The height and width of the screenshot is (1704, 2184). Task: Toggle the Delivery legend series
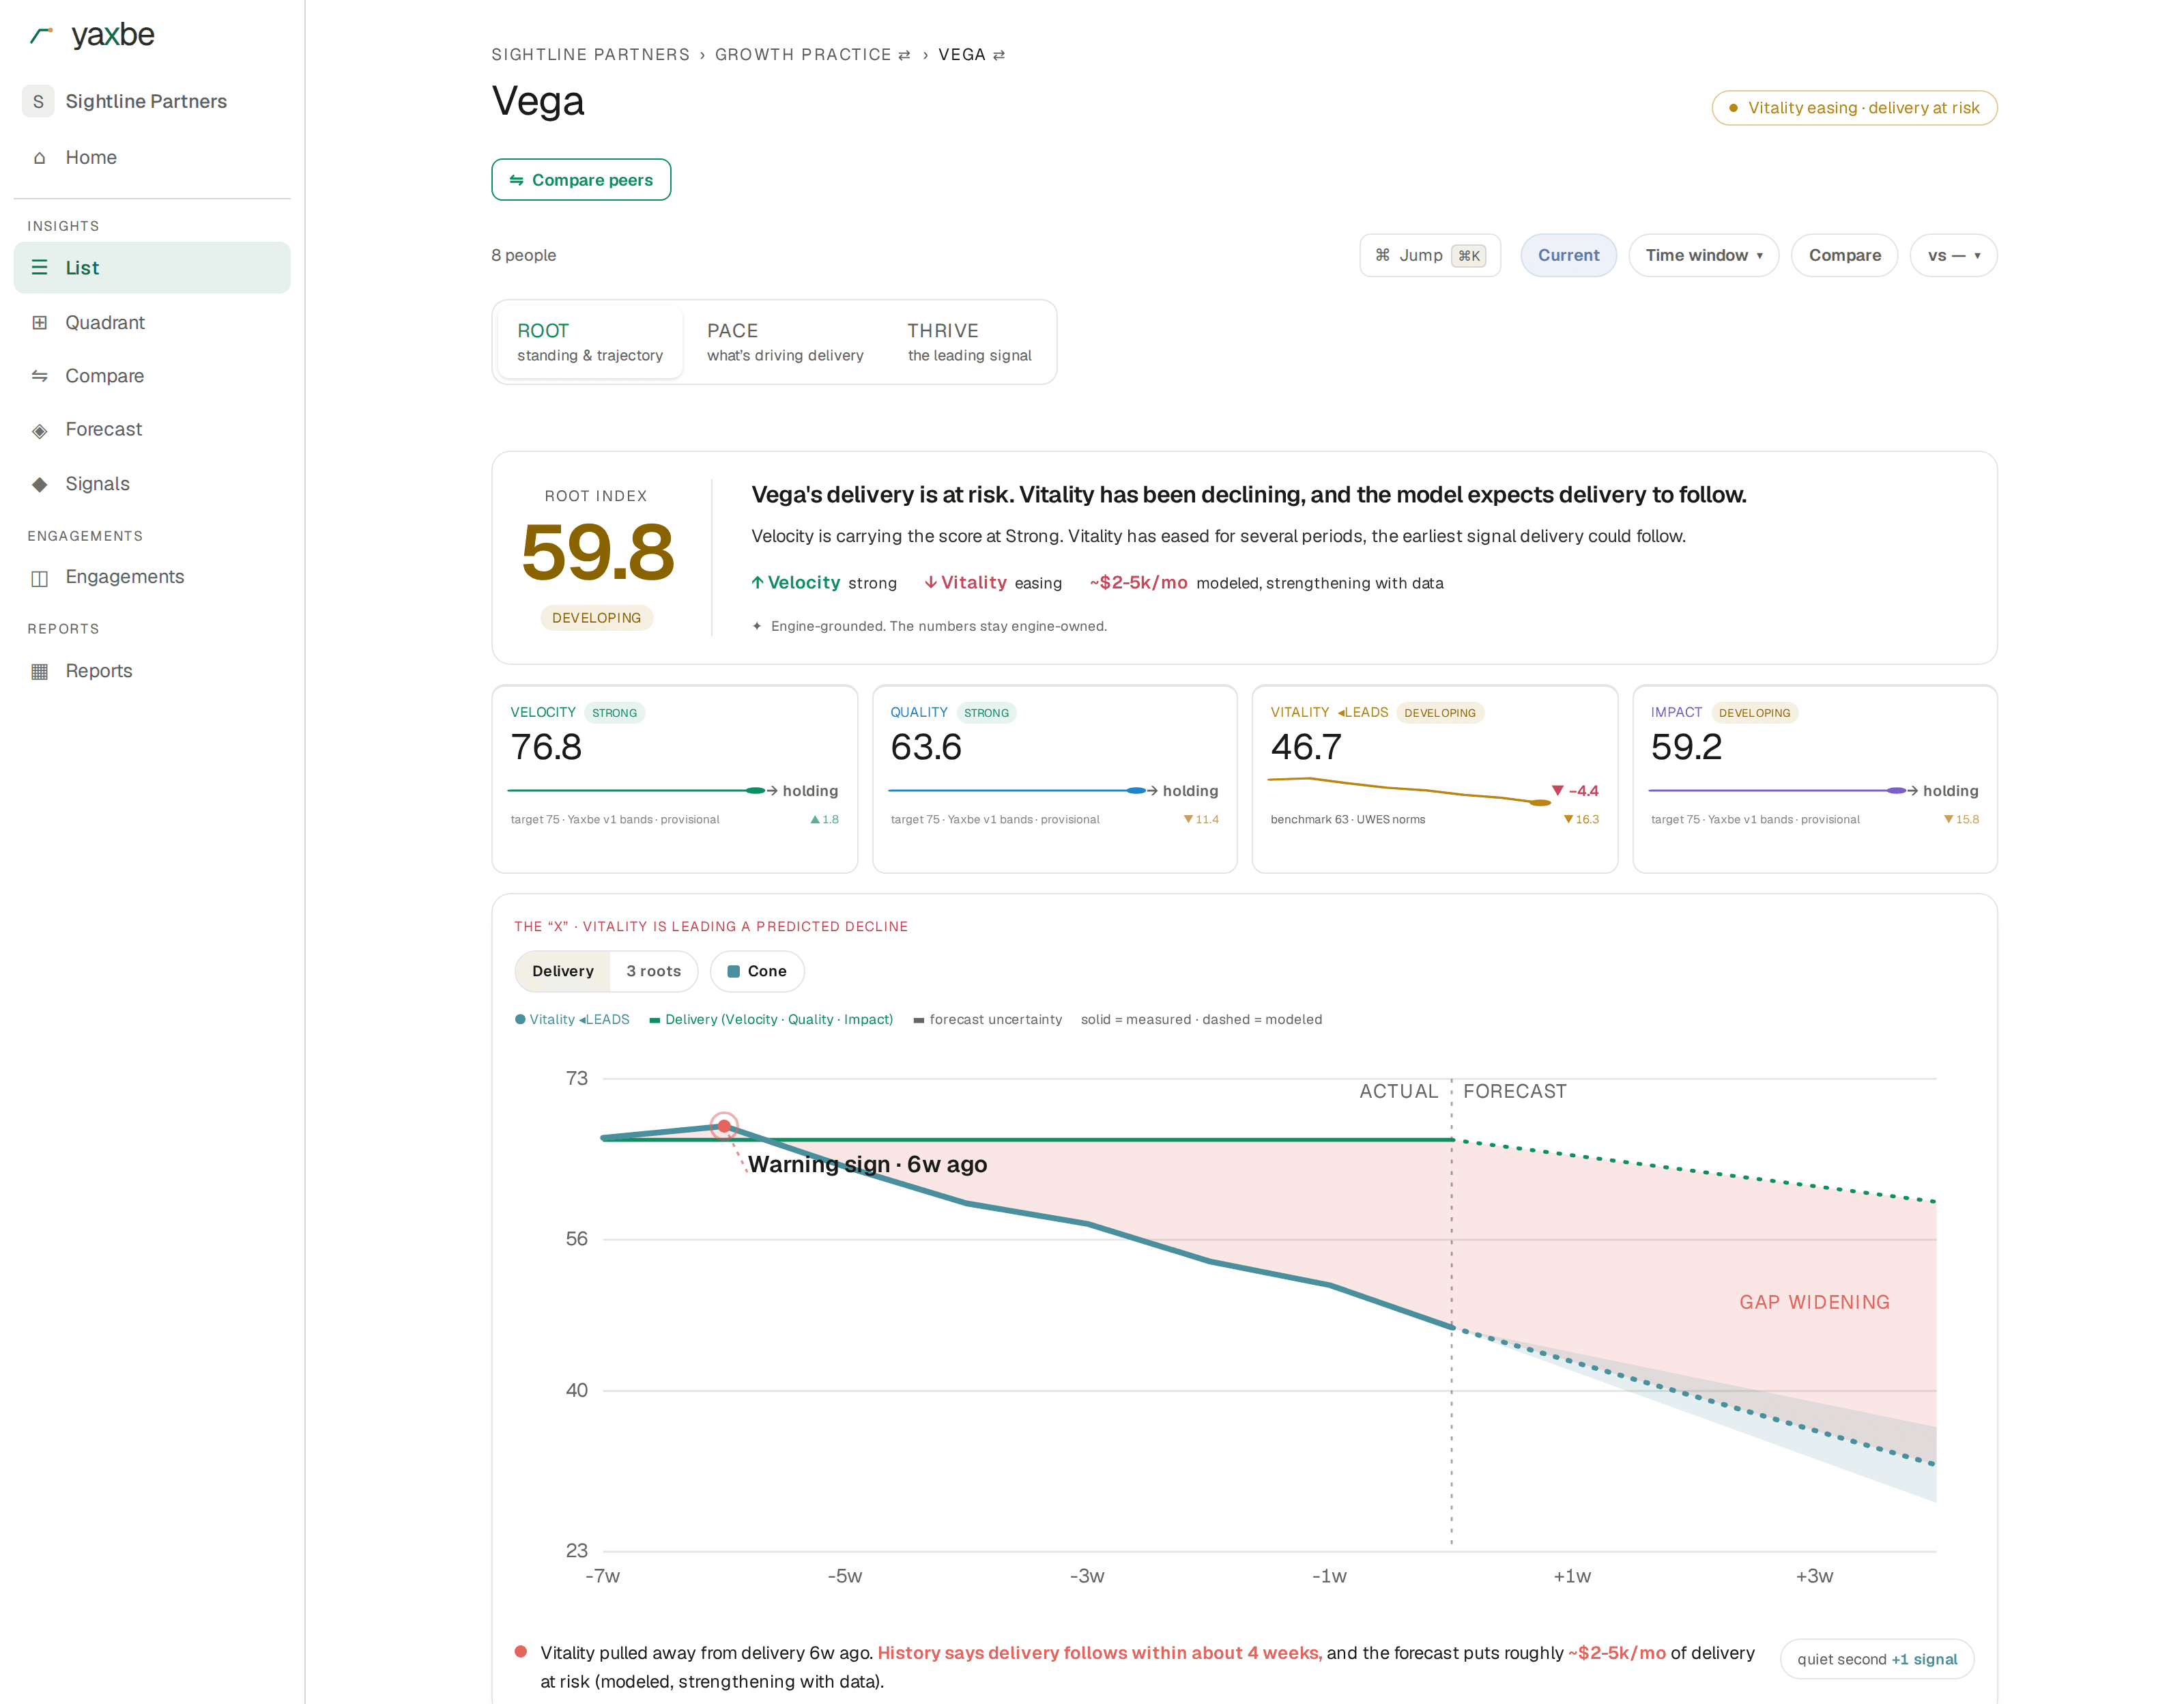771,1020
